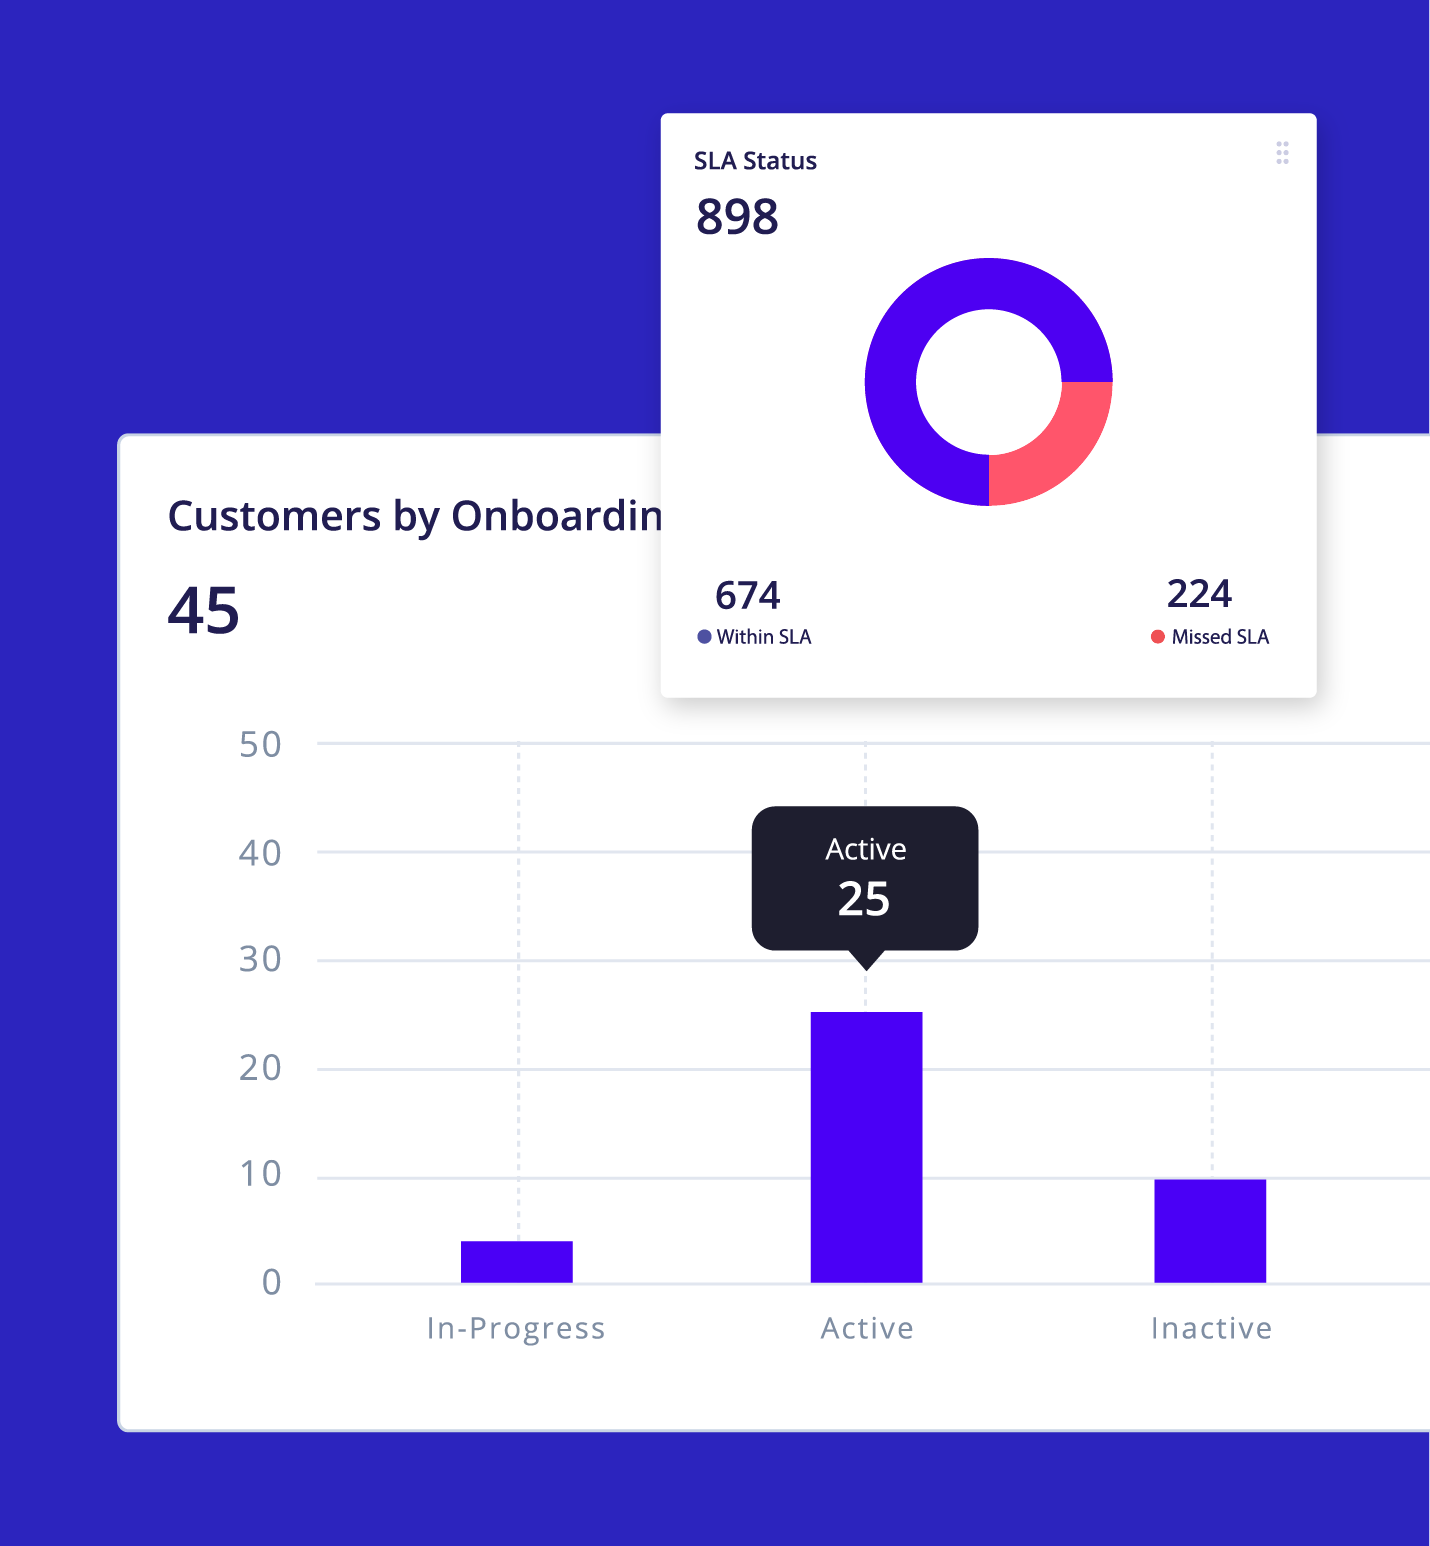Click the Within SLA purple legend dot

pyautogui.click(x=704, y=637)
